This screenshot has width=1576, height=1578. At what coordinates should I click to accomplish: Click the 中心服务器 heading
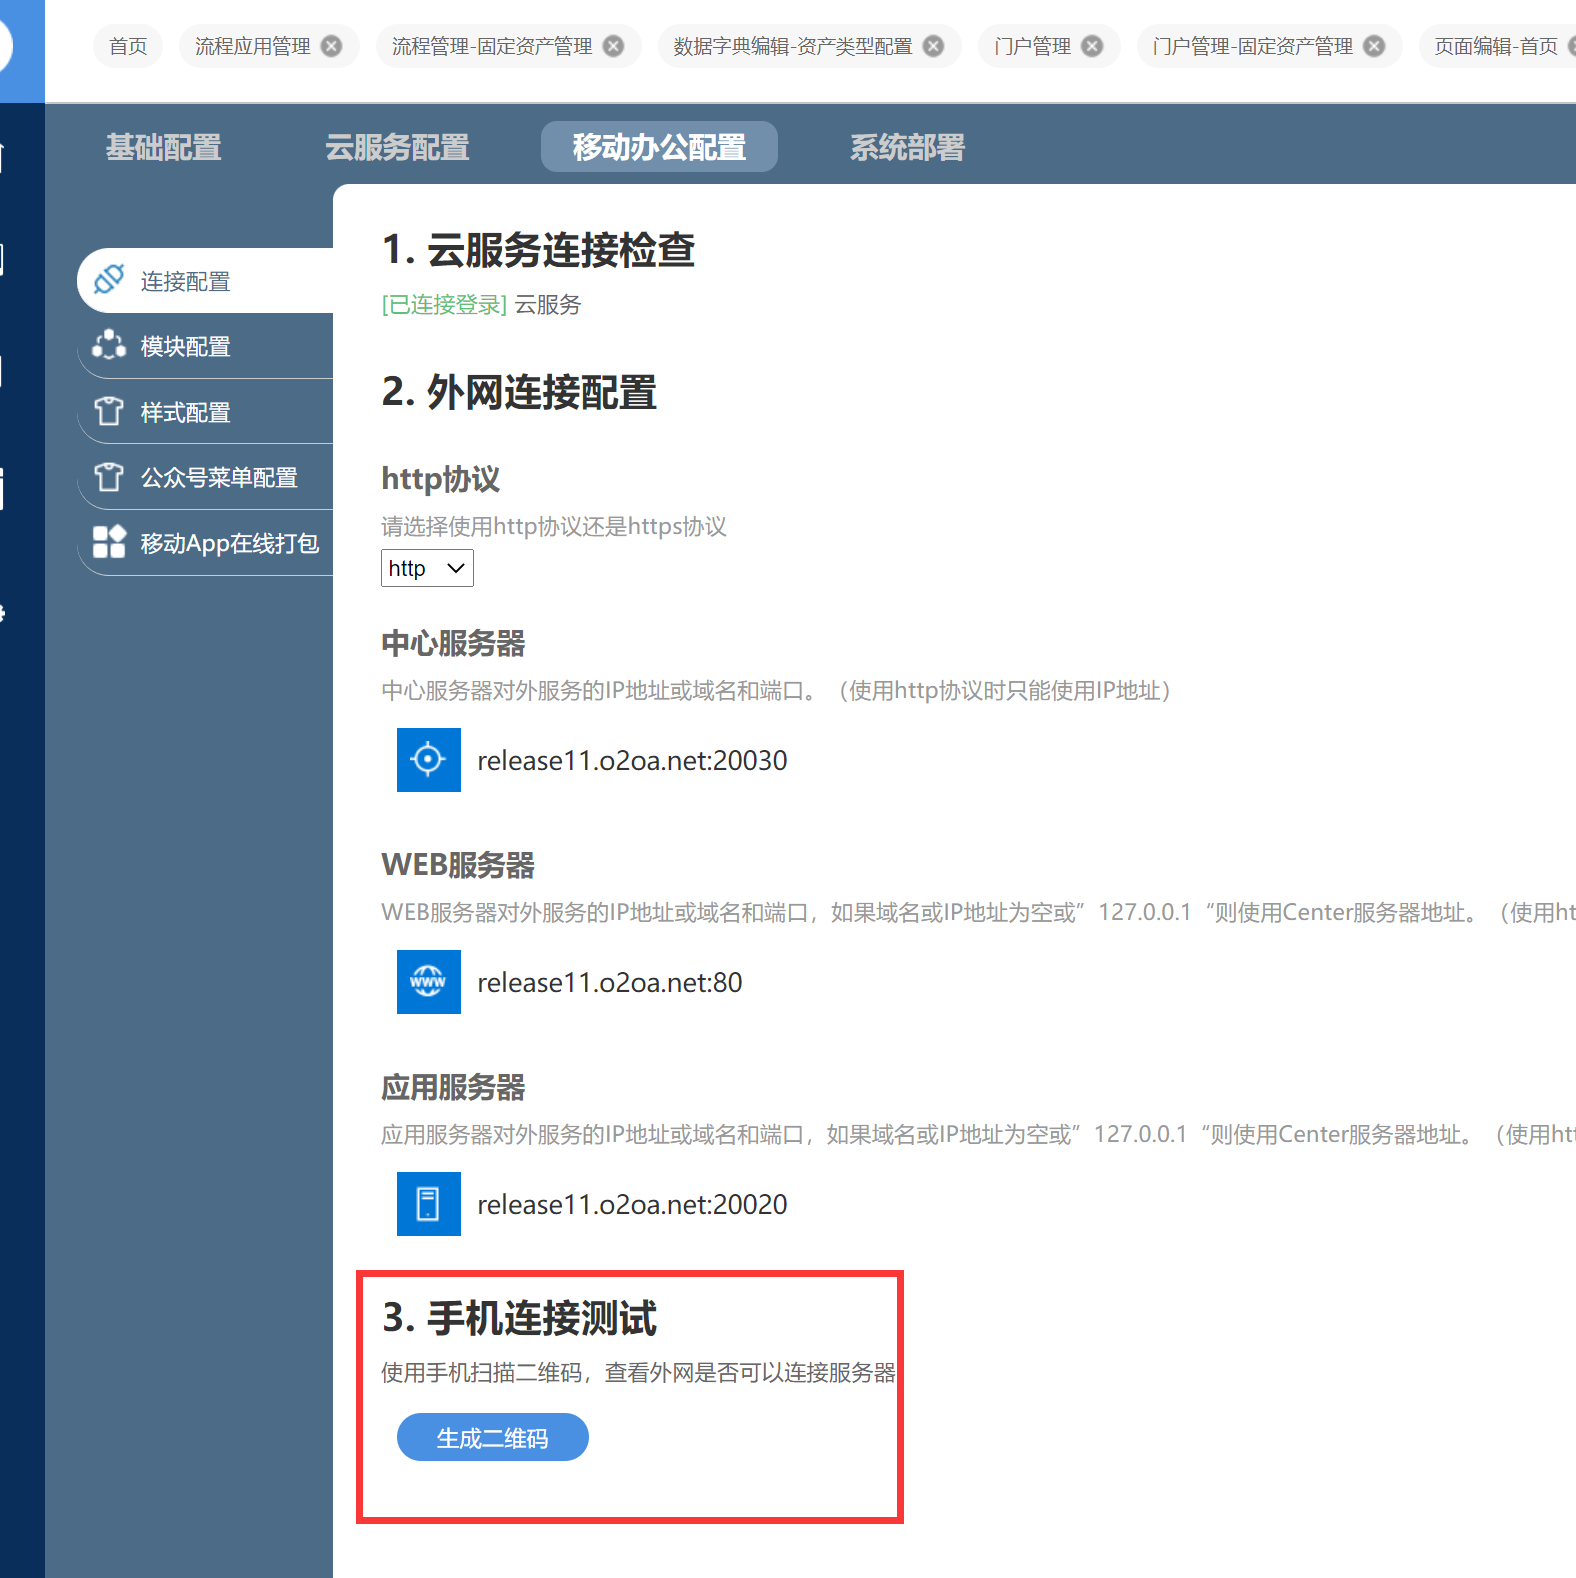click(x=454, y=643)
